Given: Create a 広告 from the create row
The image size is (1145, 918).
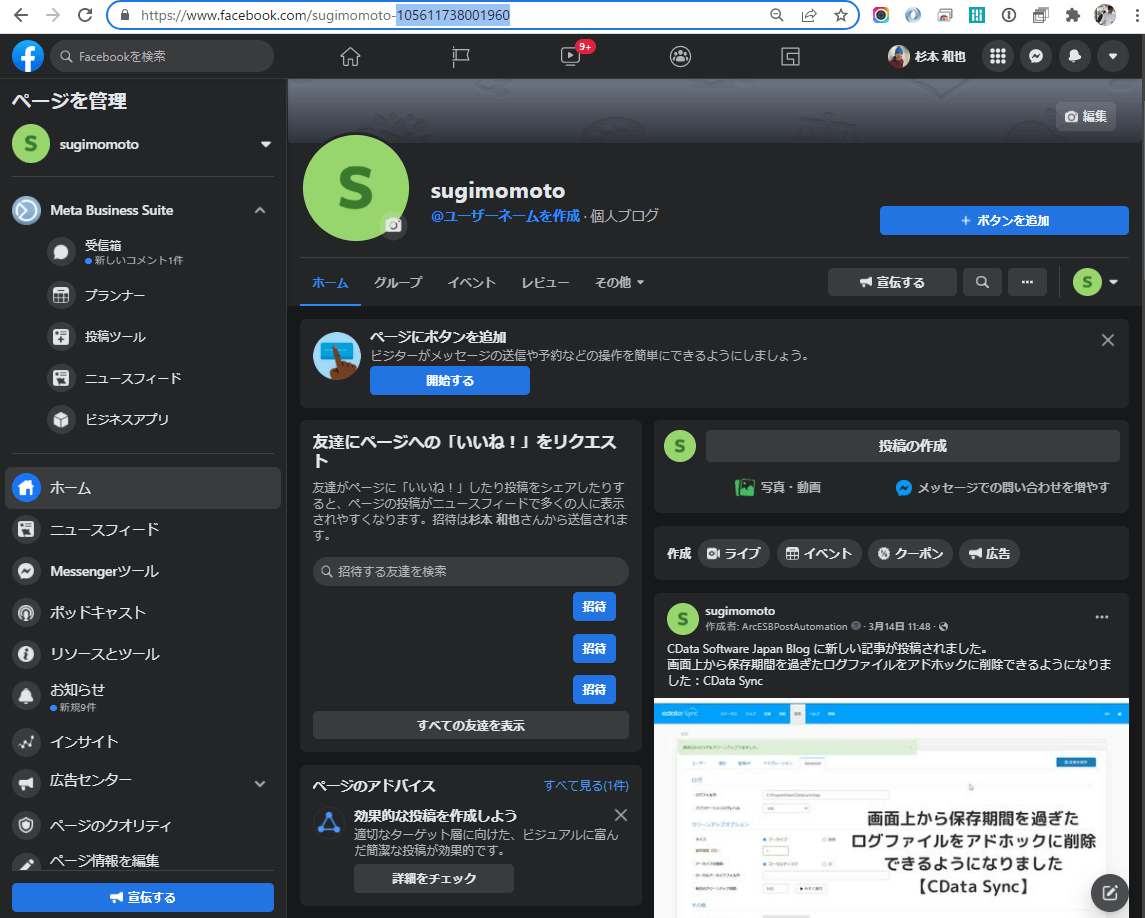Looking at the screenshot, I should (989, 554).
